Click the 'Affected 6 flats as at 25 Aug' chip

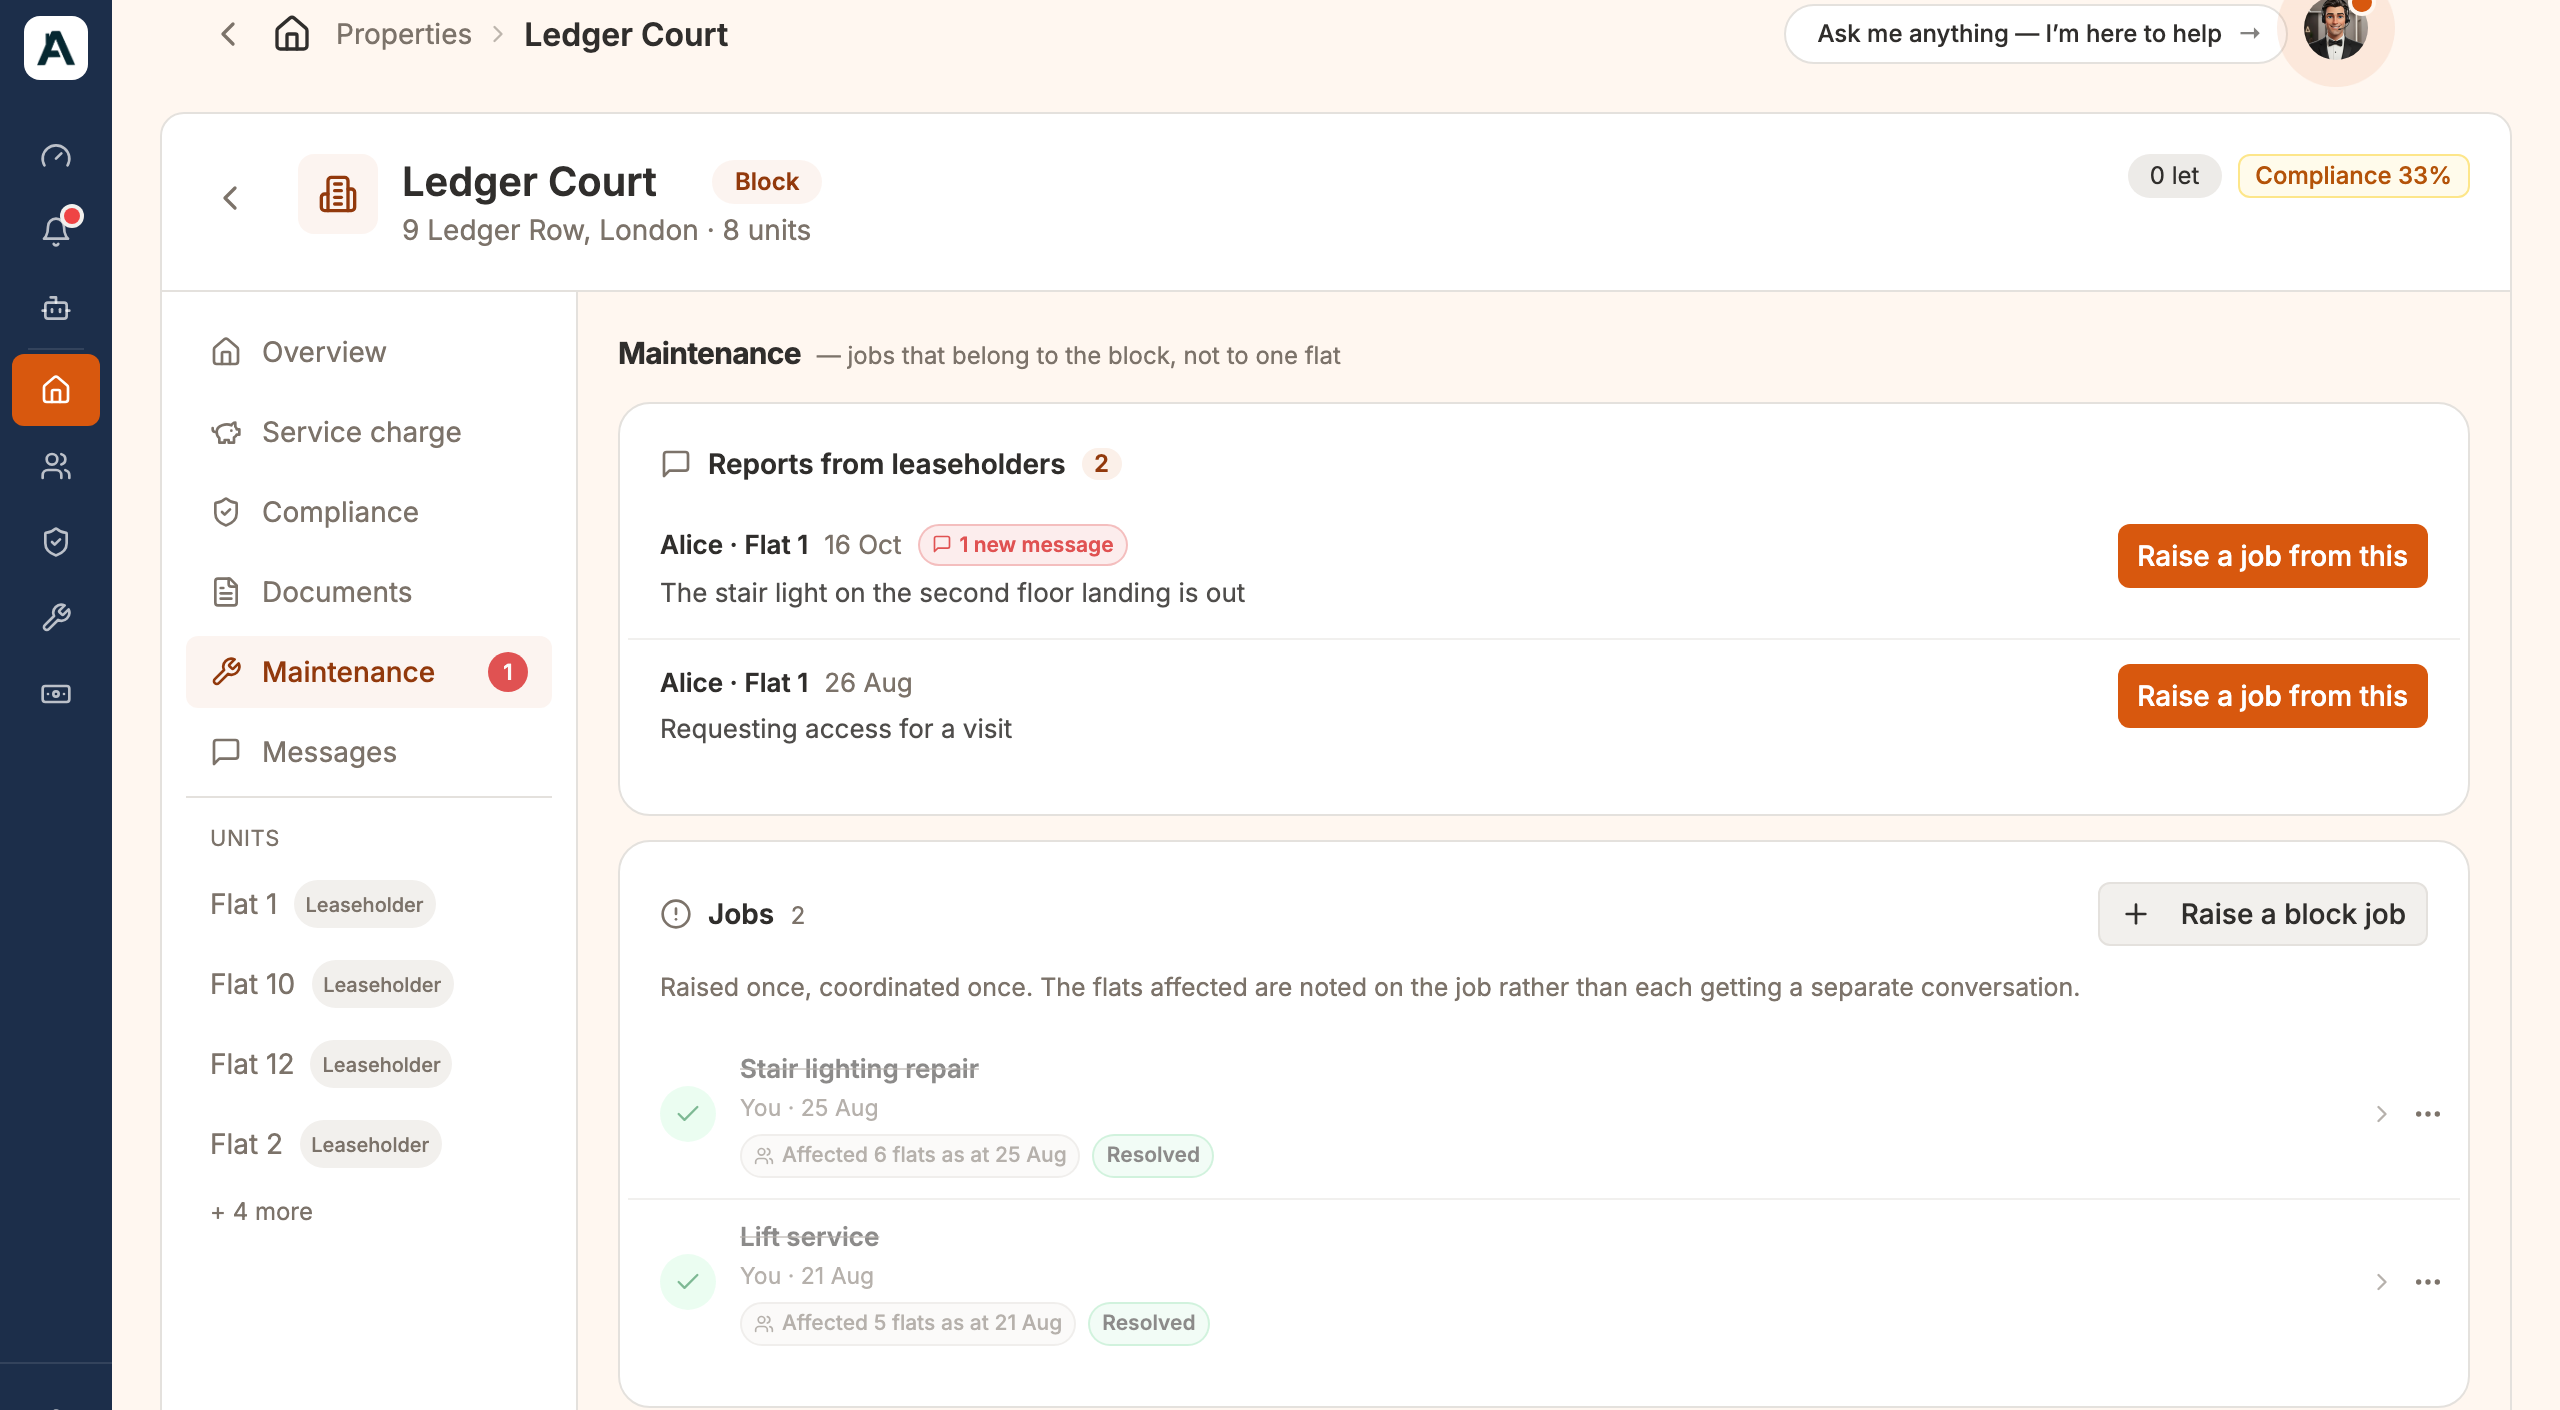[x=910, y=1155]
